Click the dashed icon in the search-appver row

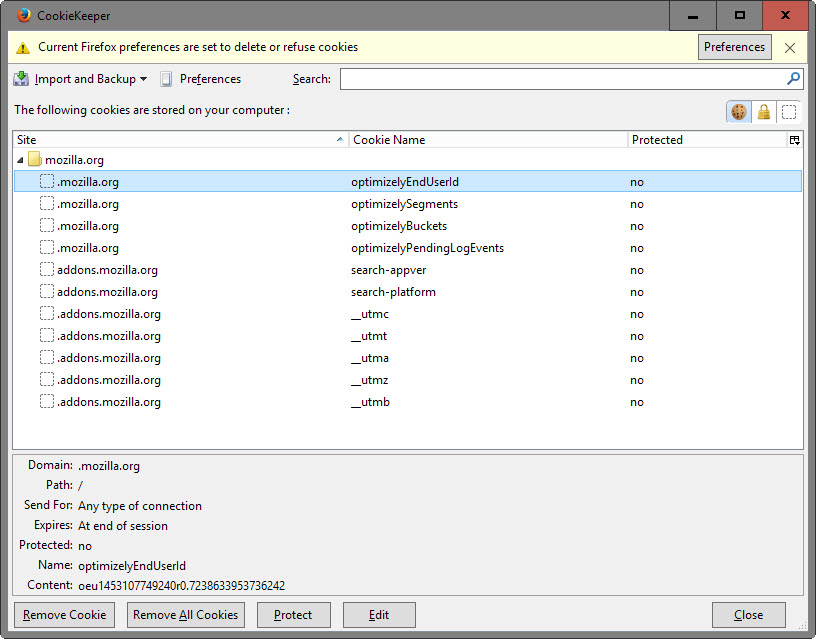pos(47,269)
